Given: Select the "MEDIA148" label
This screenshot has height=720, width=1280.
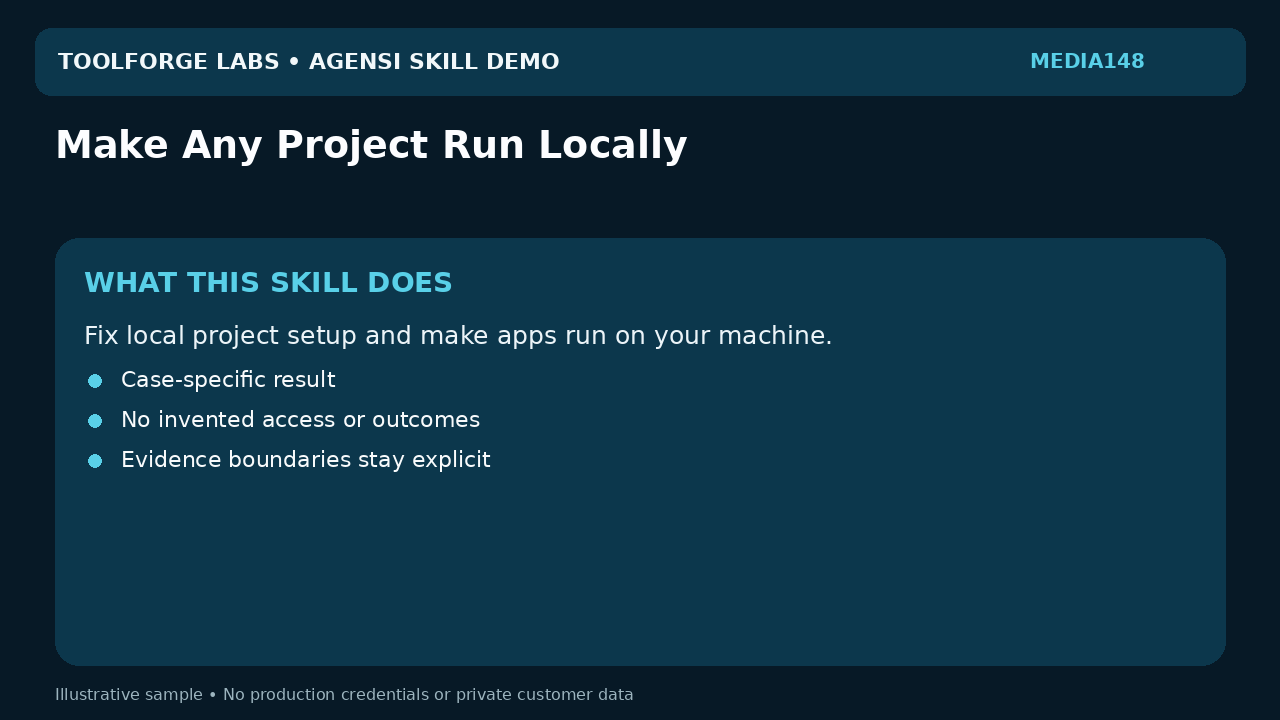Looking at the screenshot, I should pos(1087,62).
